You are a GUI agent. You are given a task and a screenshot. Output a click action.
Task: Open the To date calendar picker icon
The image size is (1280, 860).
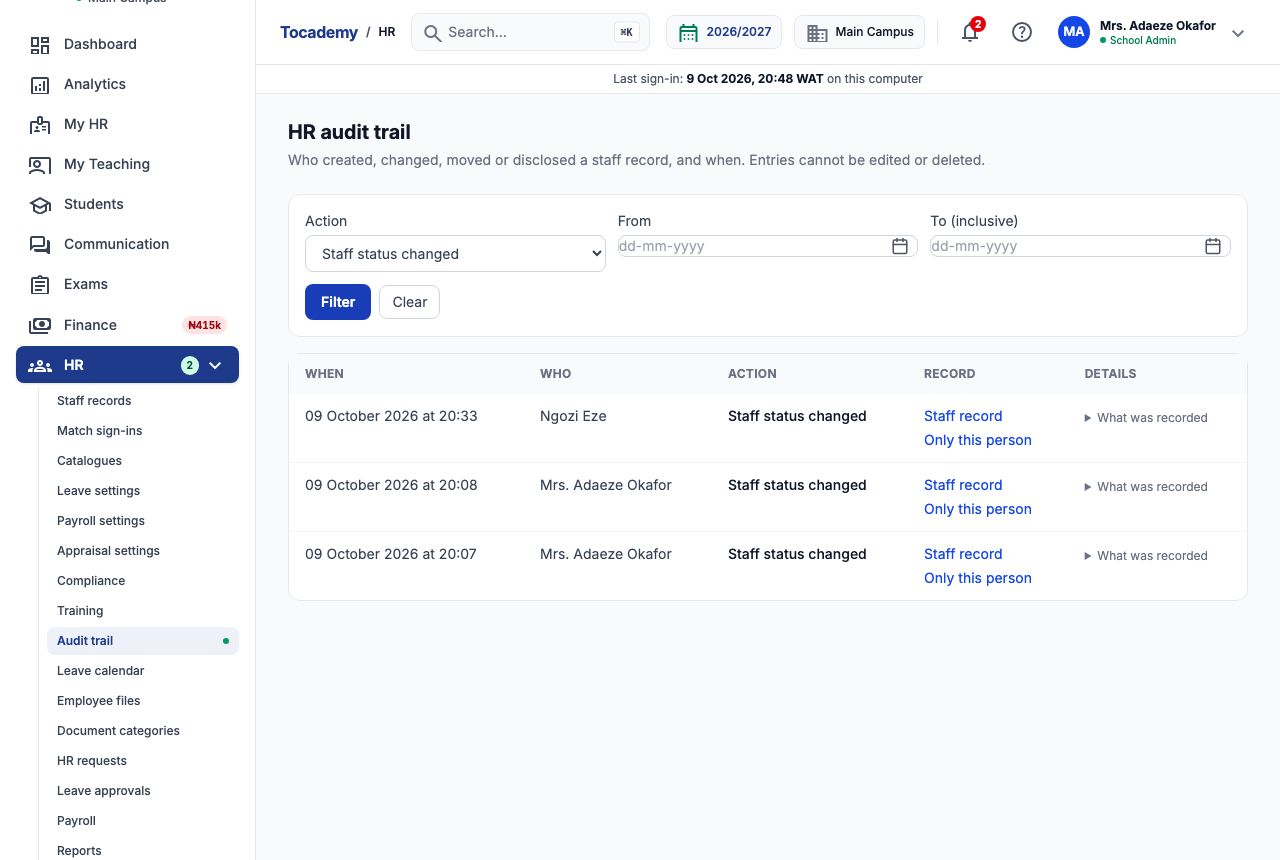[x=1213, y=246]
